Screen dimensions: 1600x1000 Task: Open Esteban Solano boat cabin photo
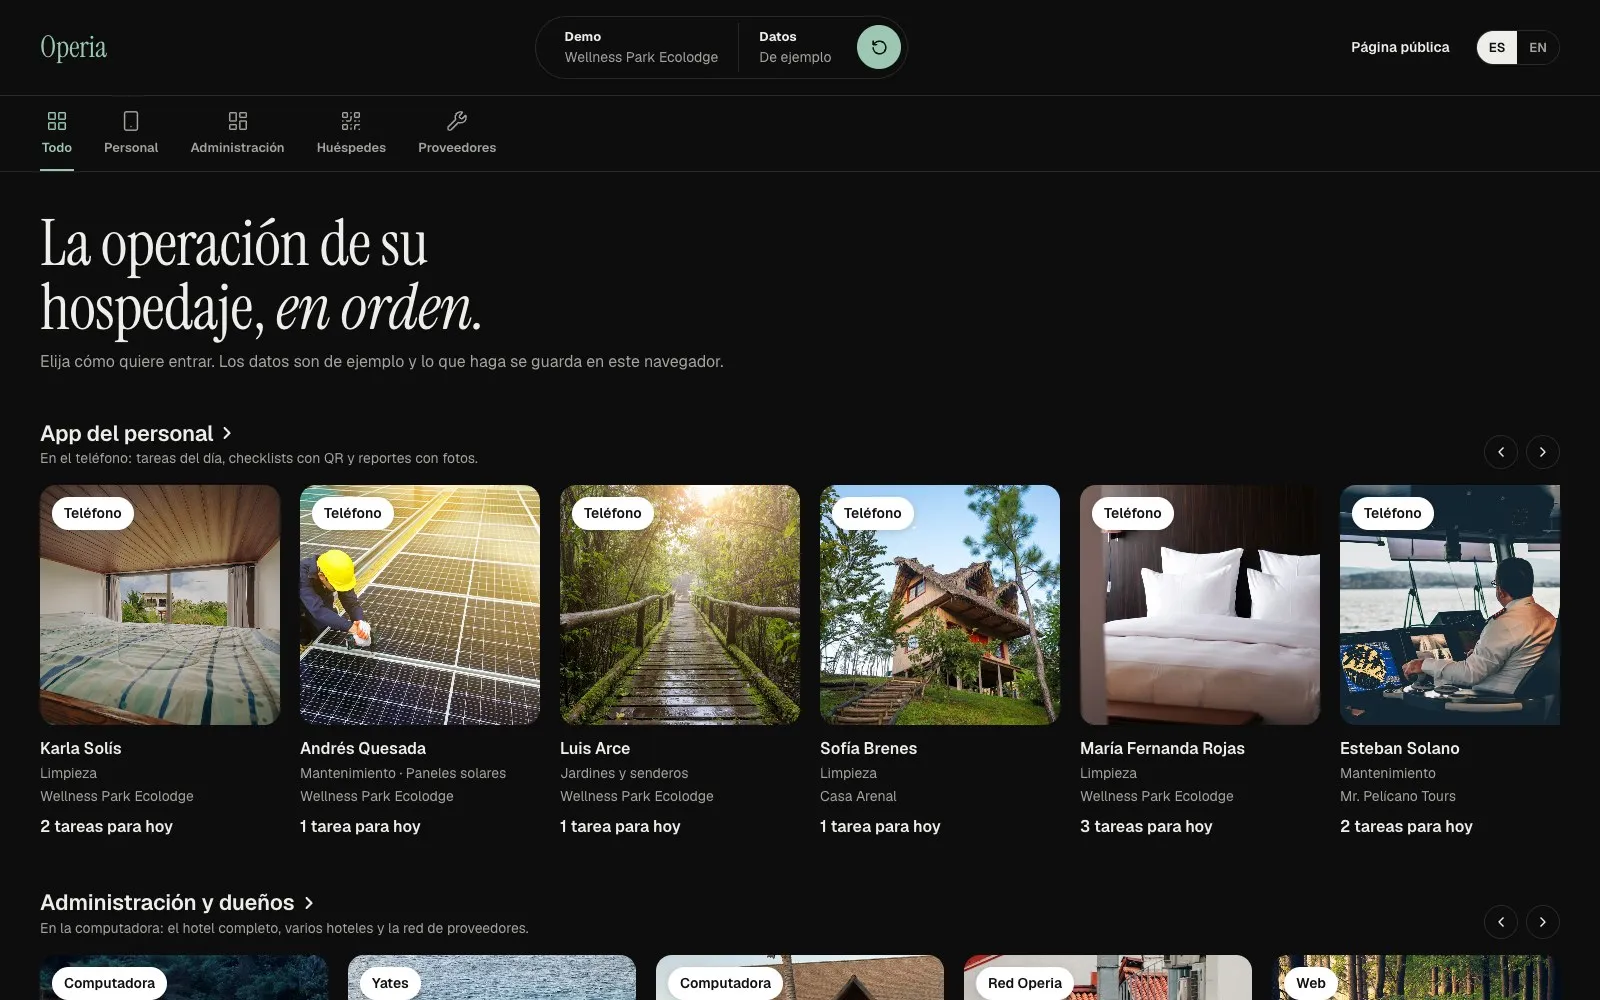[1450, 605]
